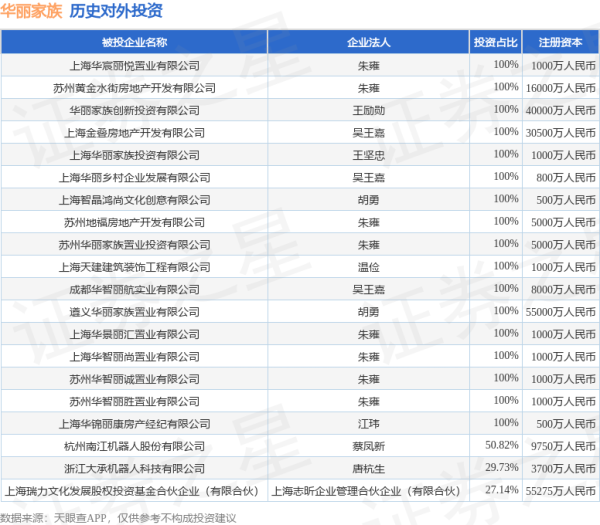
Task: Click 上海华智丽尚置业有限公司 cell
Action: [x=134, y=357]
